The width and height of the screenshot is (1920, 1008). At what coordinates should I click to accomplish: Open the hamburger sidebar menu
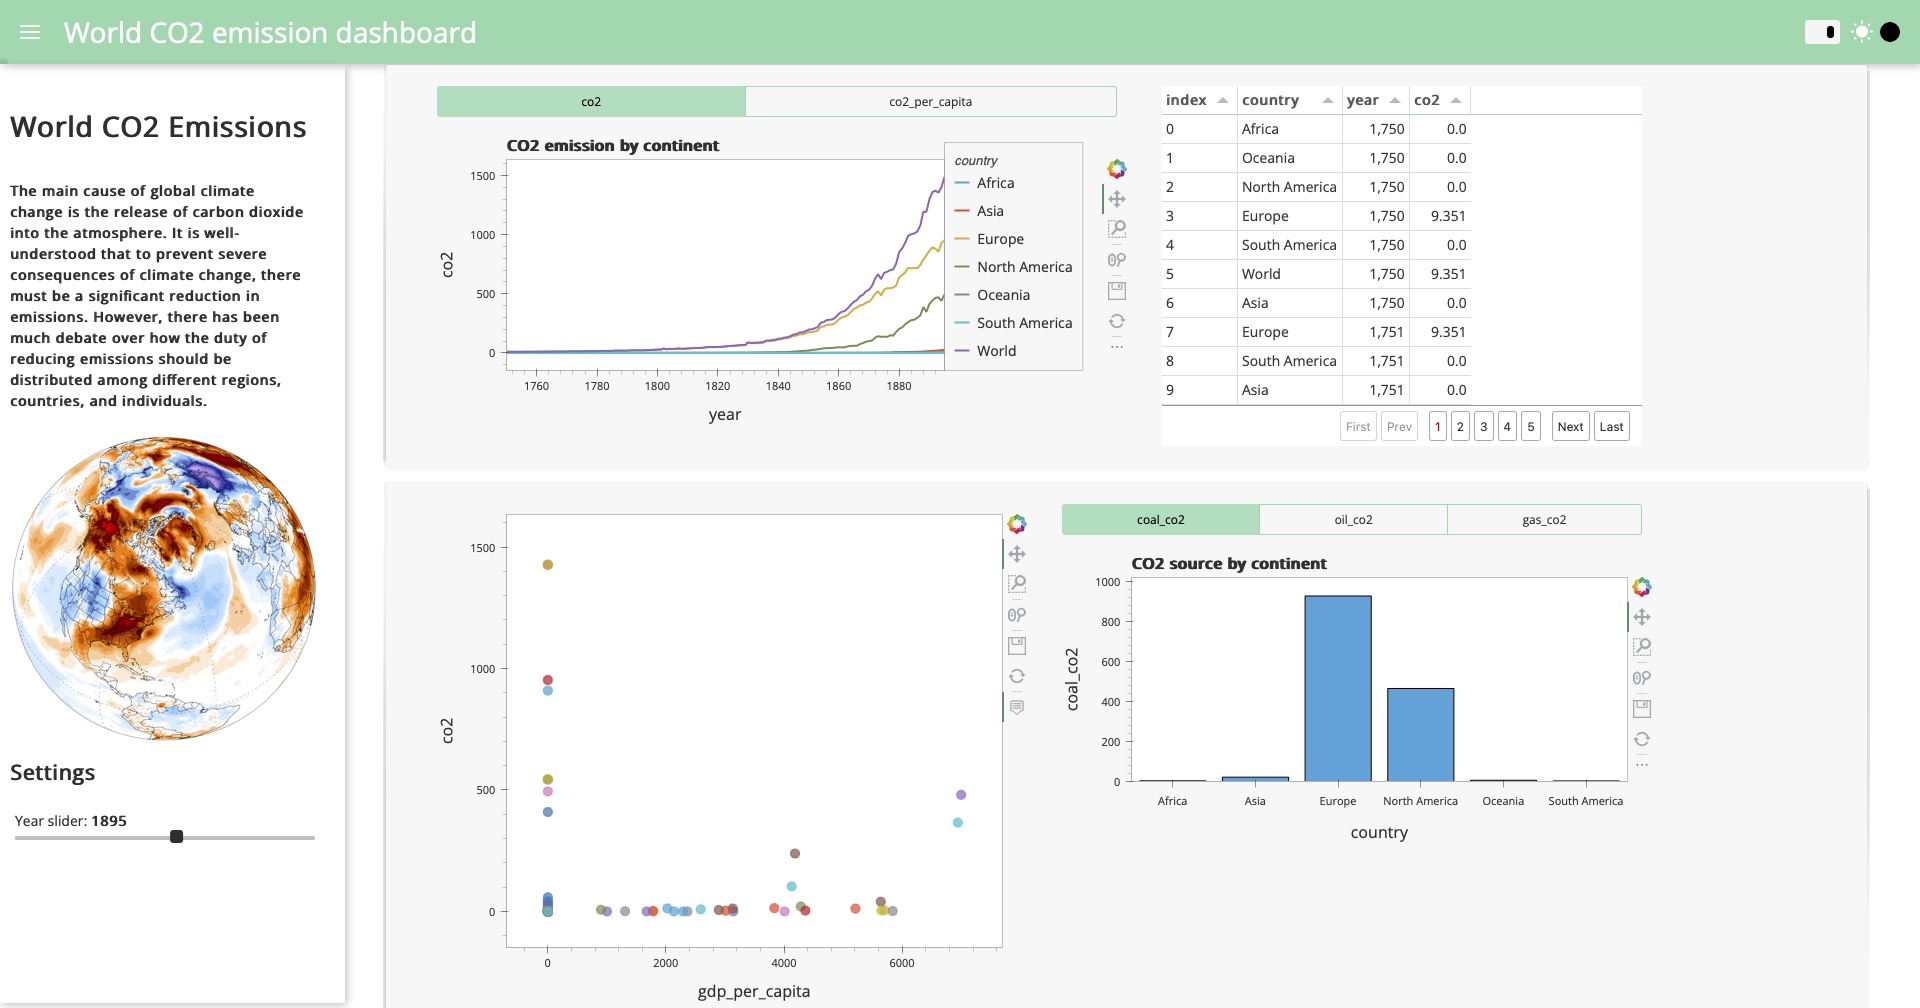(x=30, y=32)
